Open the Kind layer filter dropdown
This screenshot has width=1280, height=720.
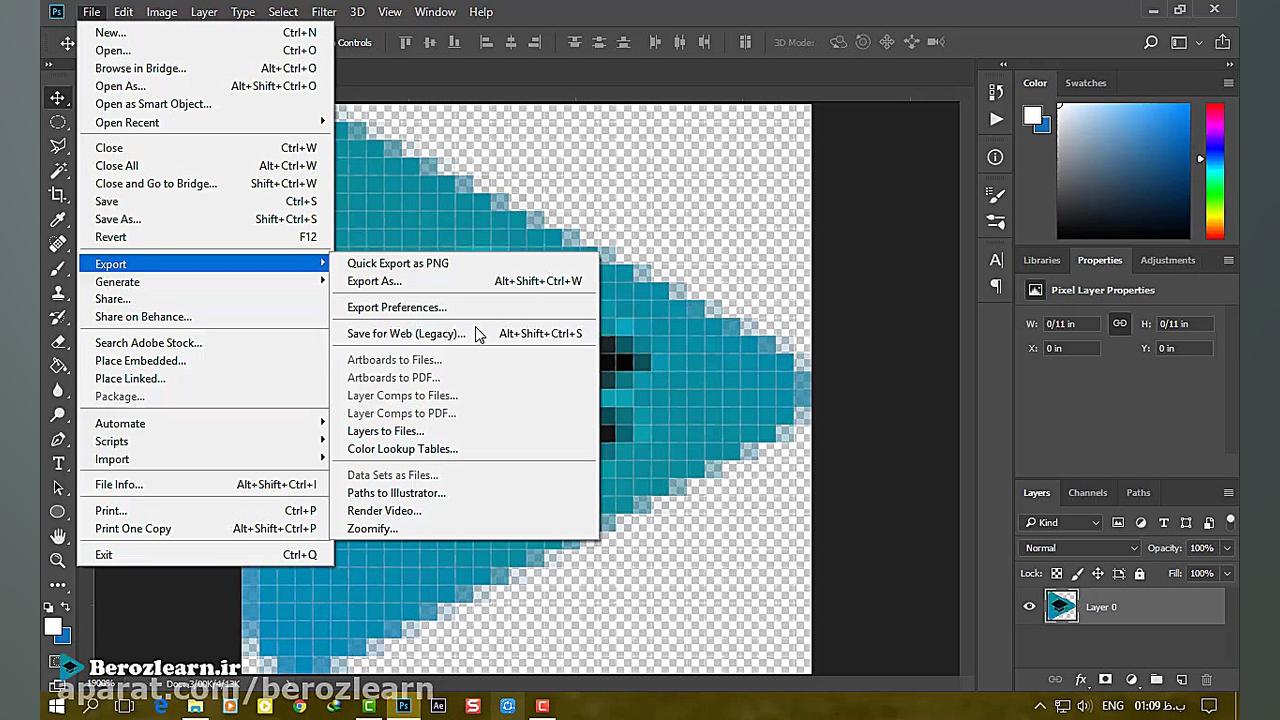click(1062, 522)
